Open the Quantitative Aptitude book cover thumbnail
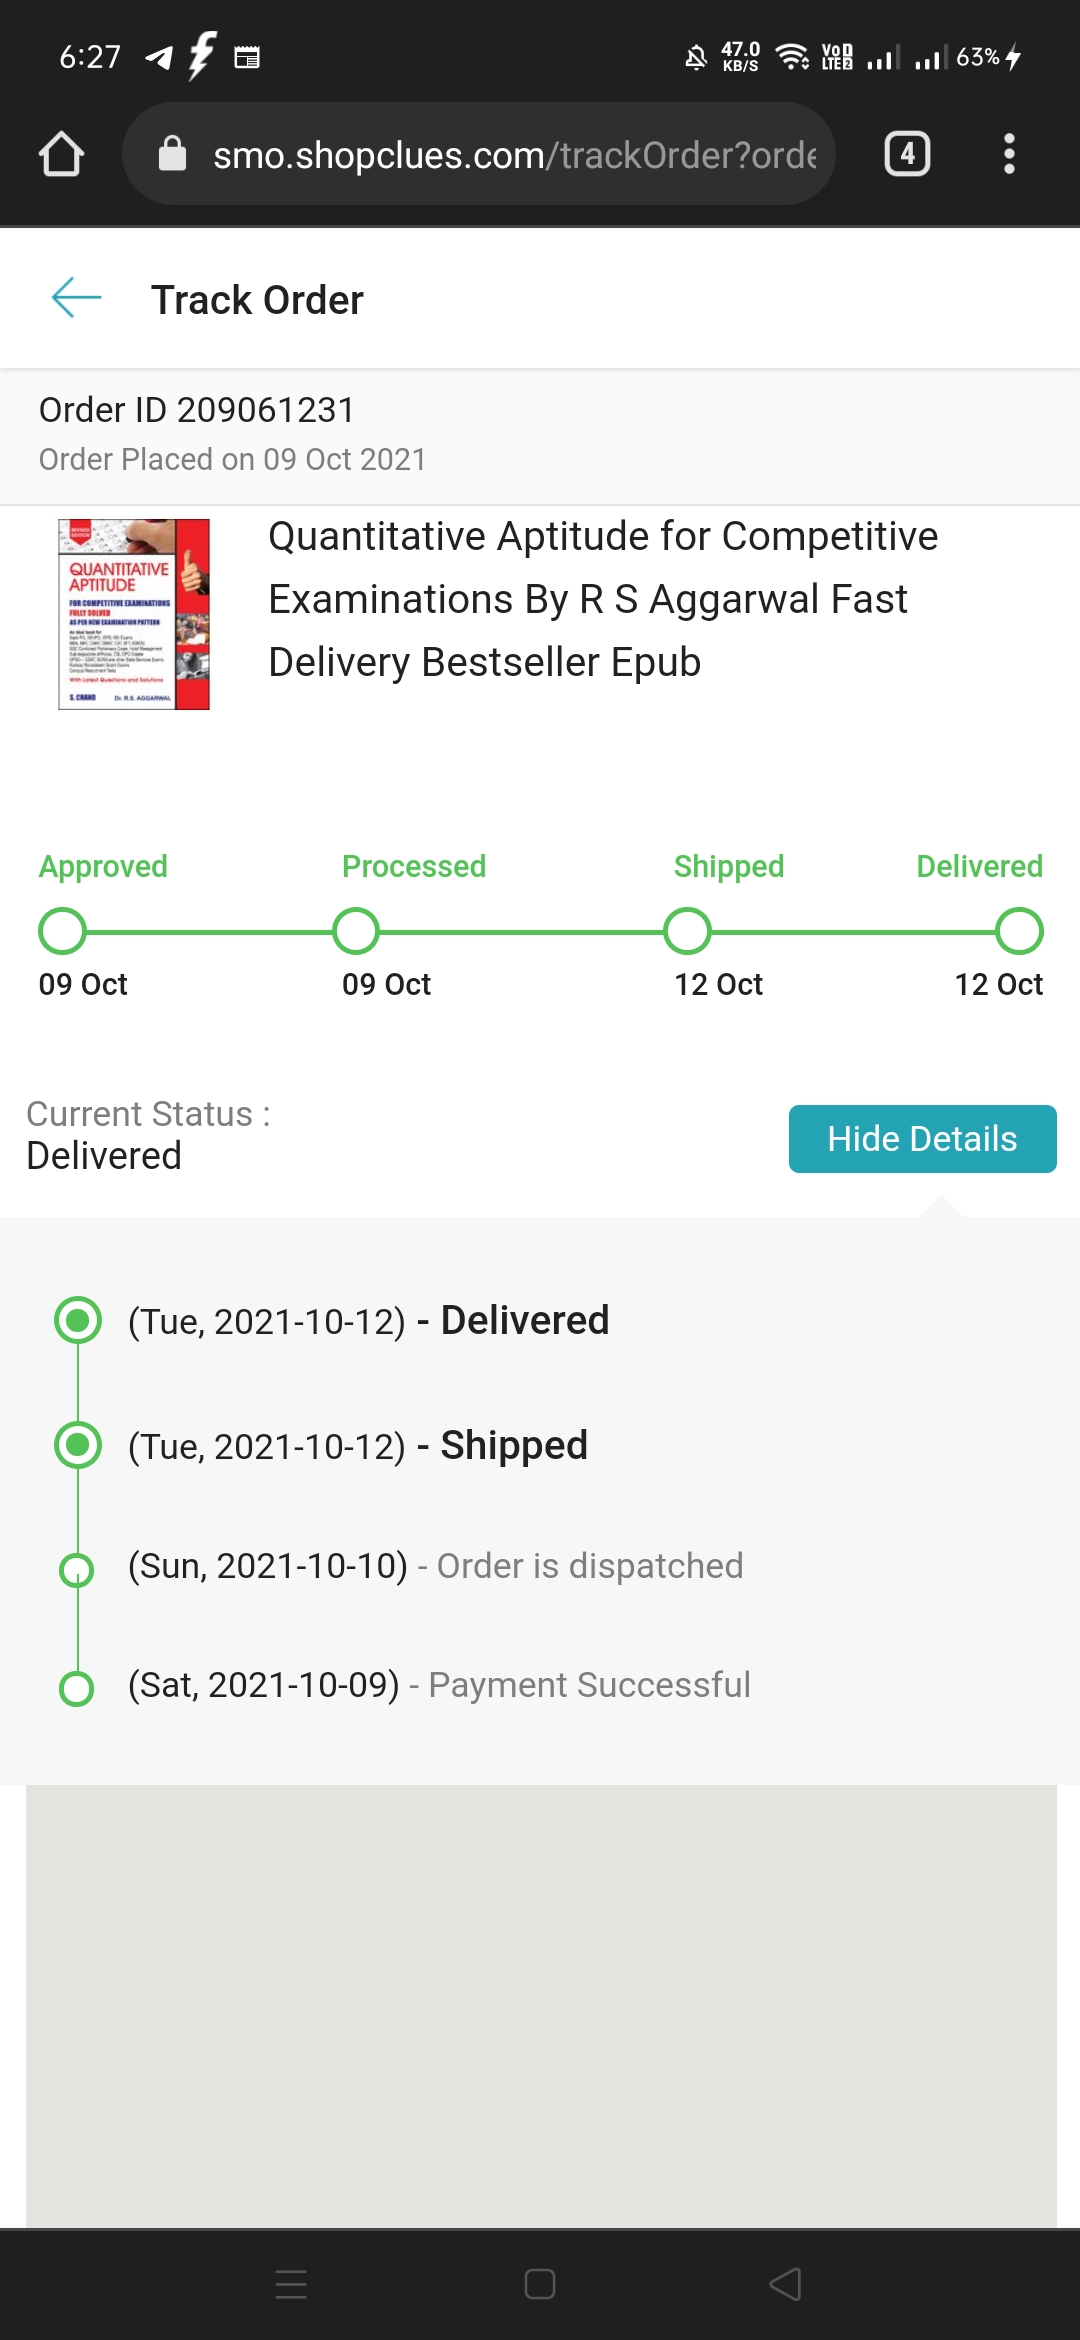1080x2340 pixels. [x=134, y=614]
